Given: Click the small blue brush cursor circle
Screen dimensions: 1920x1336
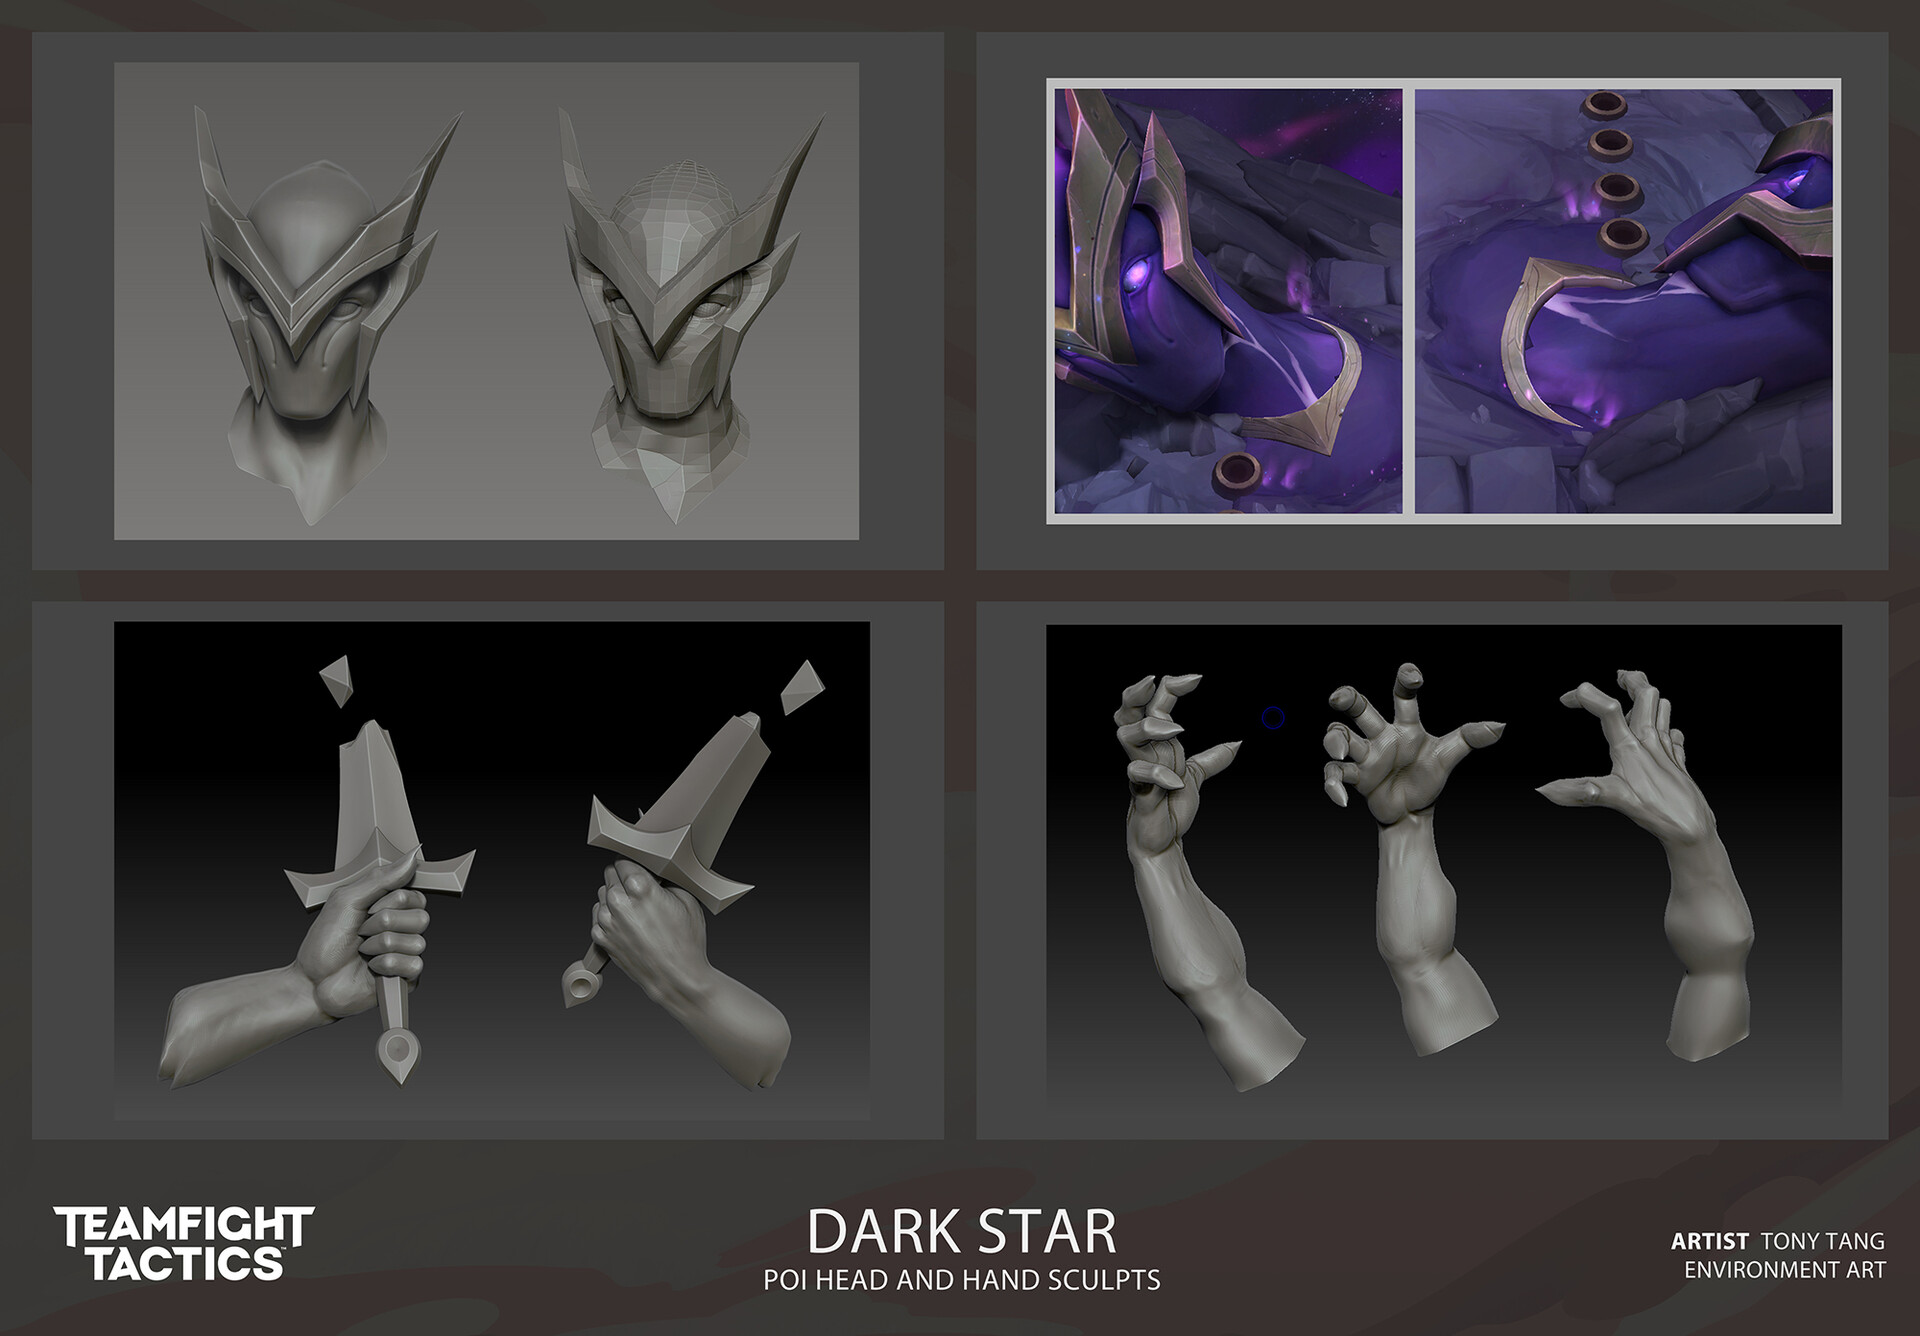Looking at the screenshot, I should [x=1273, y=718].
